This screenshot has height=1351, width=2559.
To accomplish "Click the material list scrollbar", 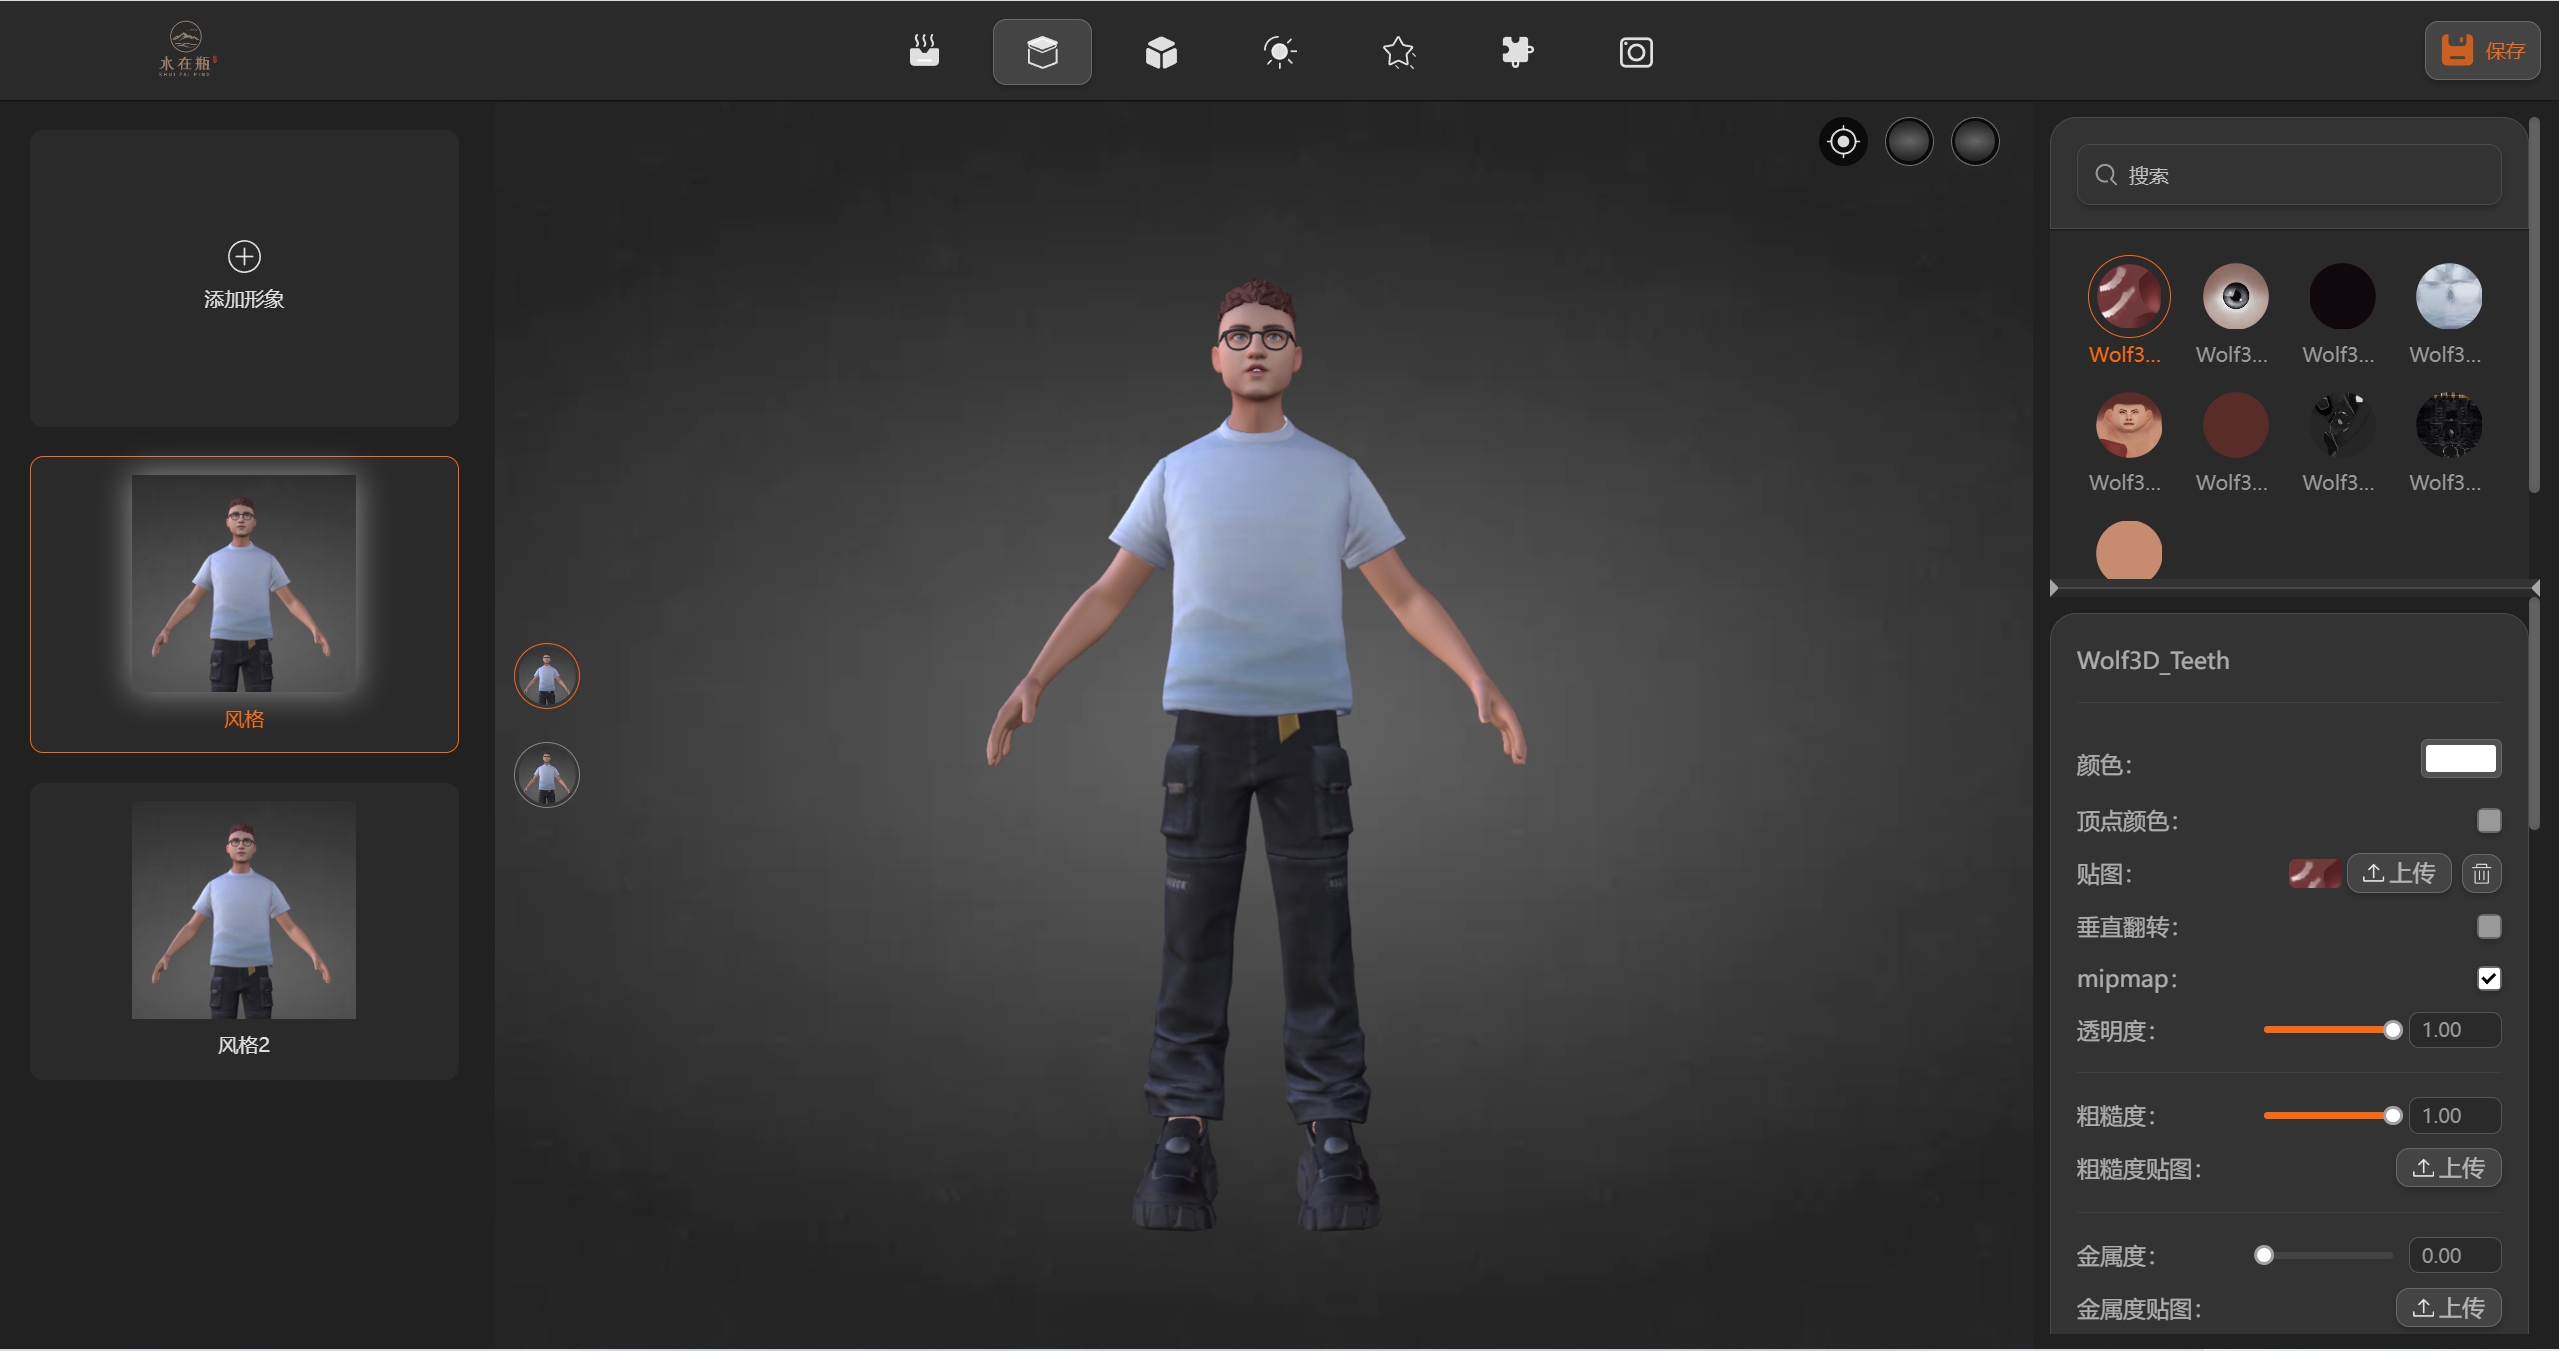I will tap(2534, 305).
